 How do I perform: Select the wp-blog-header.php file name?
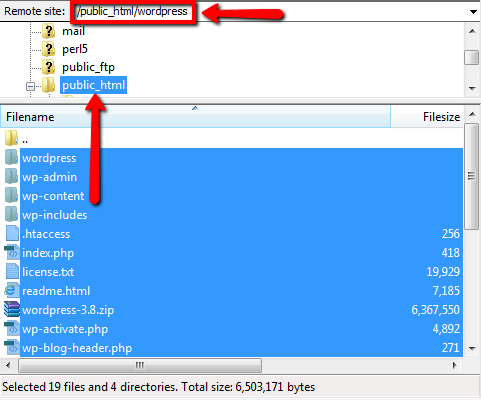pos(77,348)
